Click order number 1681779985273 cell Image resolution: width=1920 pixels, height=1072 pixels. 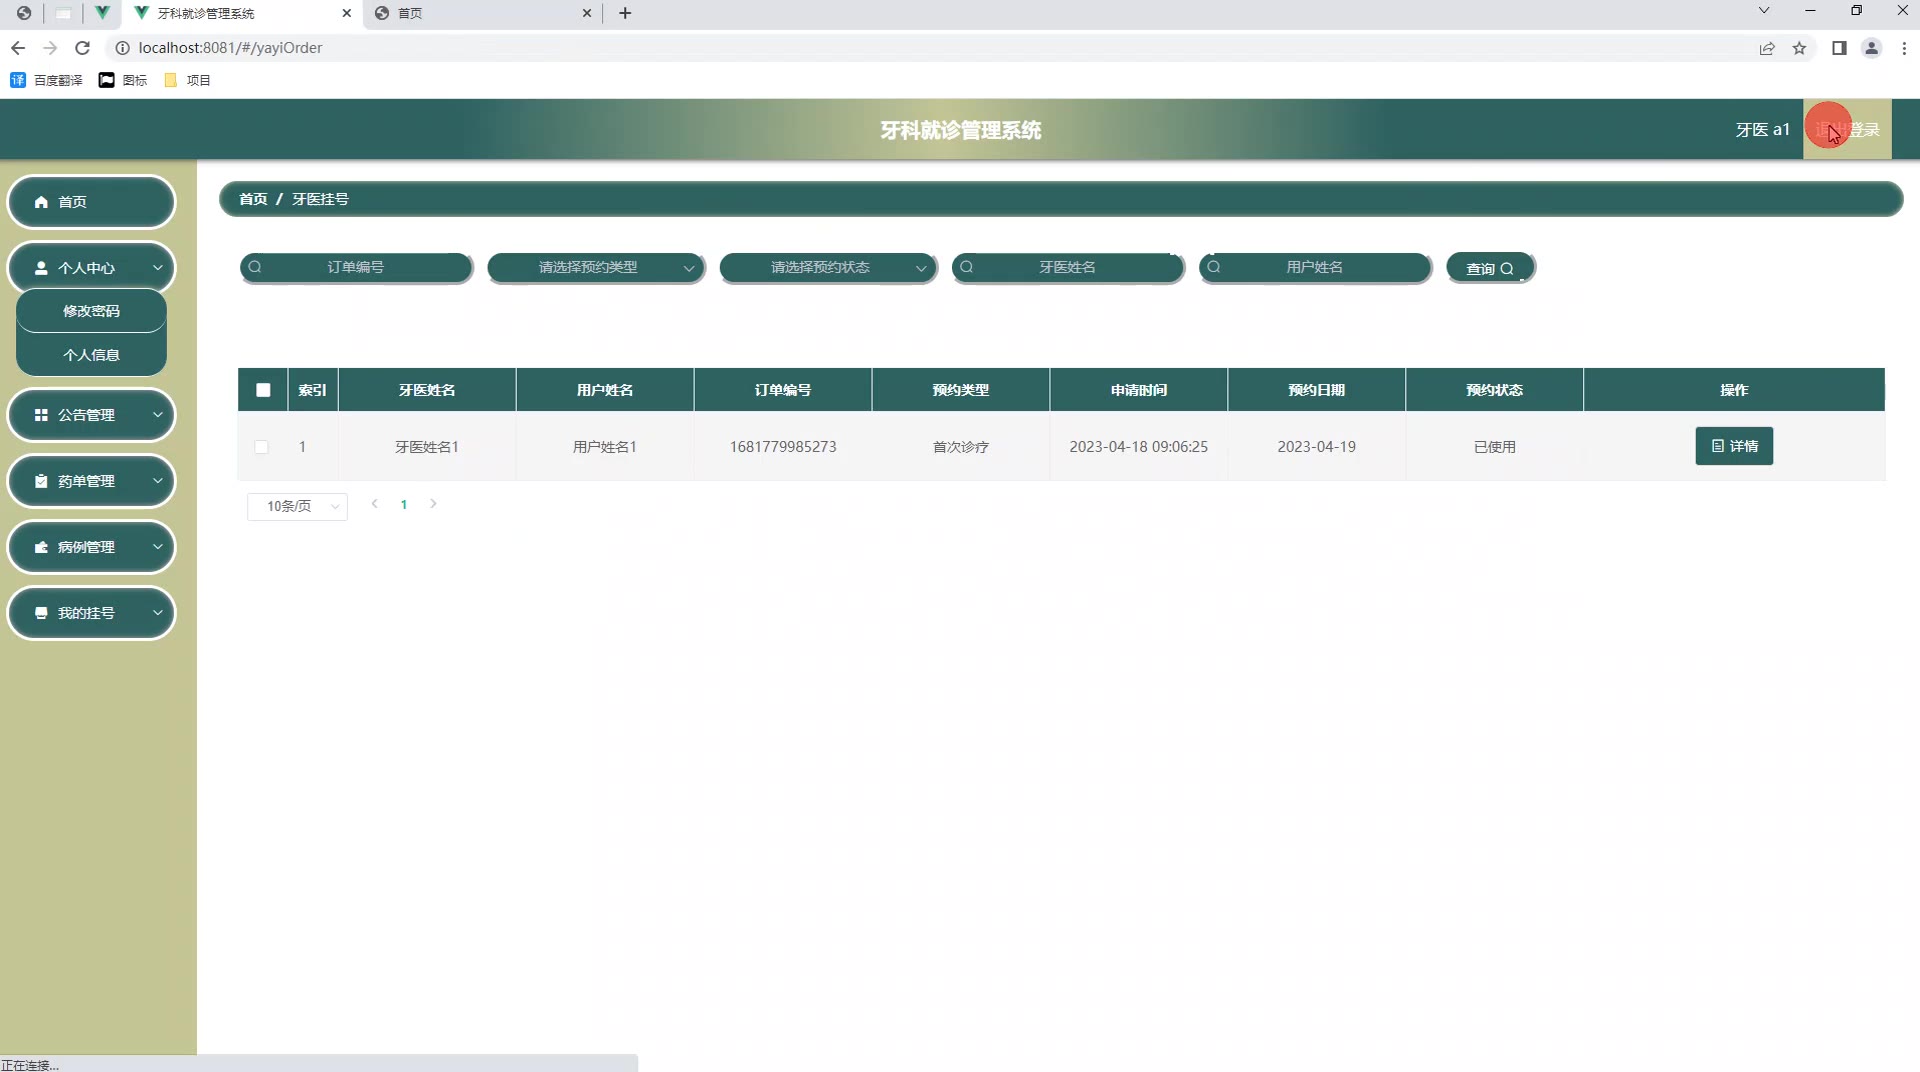click(x=783, y=447)
